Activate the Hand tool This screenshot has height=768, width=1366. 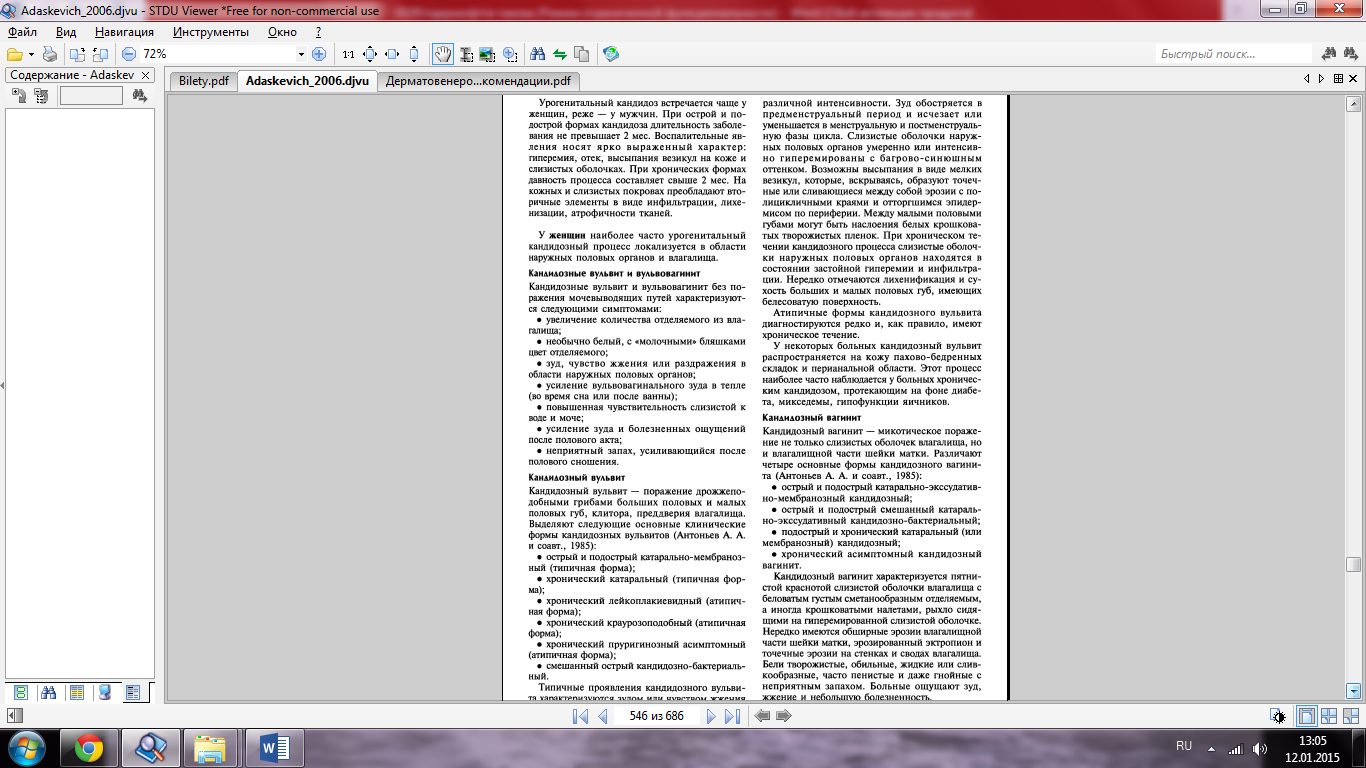pyautogui.click(x=442, y=54)
